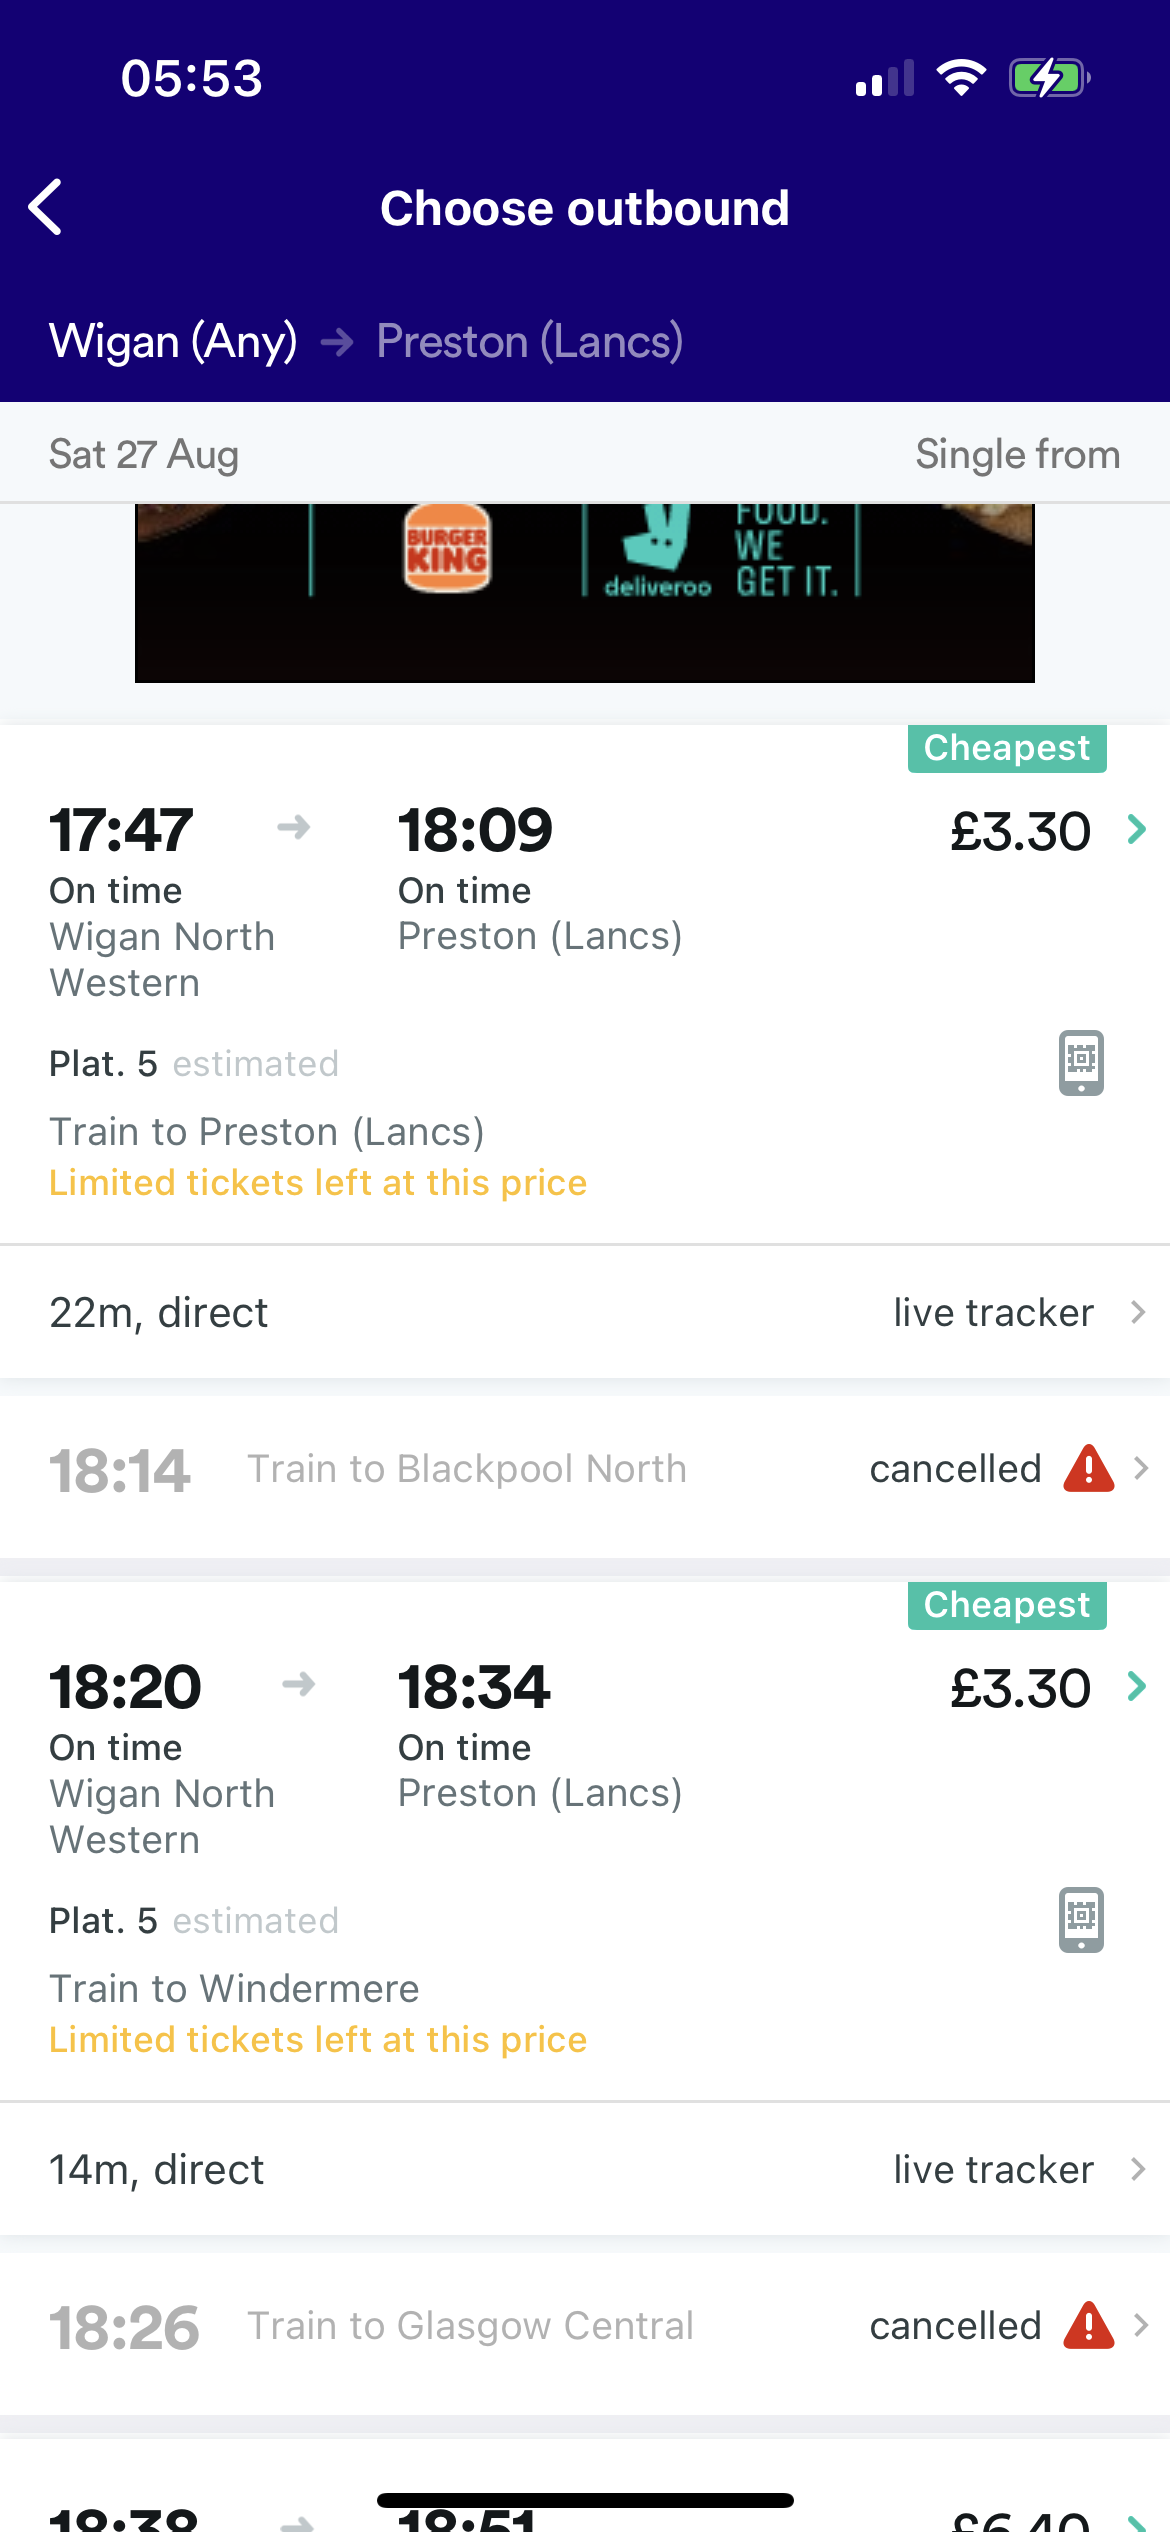
Task: Tap the back arrow icon
Action: (46, 208)
